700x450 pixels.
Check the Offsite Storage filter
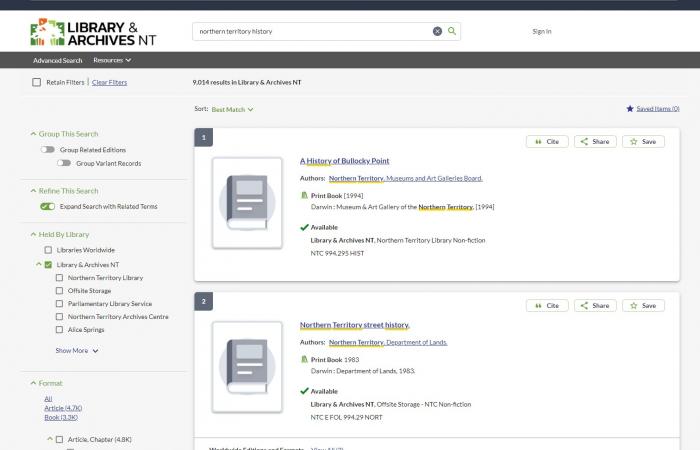tap(59, 291)
